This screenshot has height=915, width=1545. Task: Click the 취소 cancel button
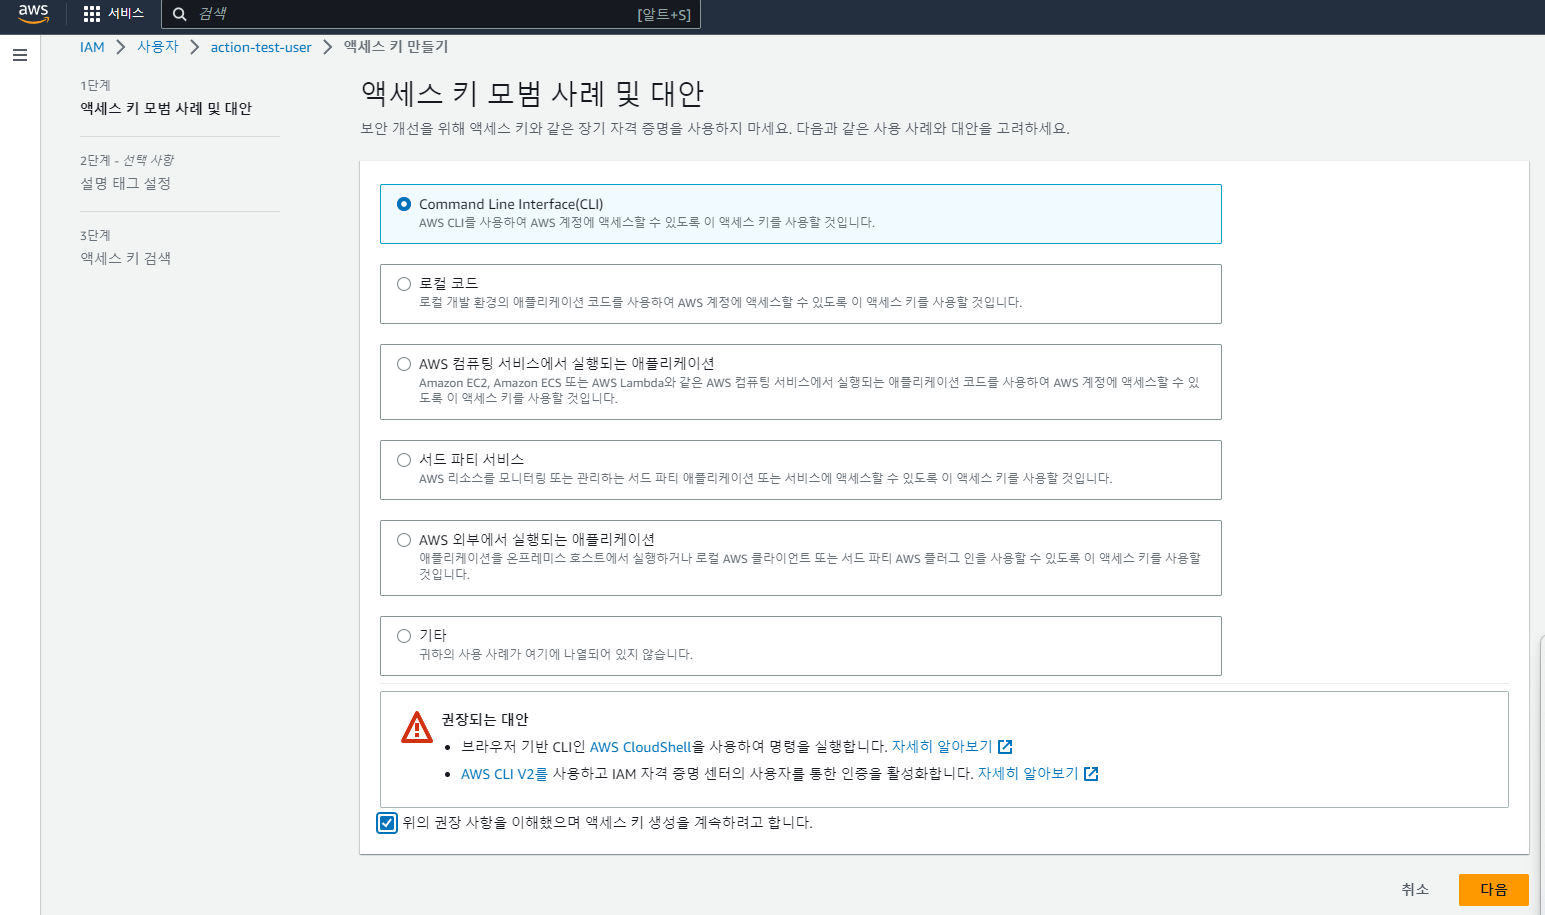pyautogui.click(x=1415, y=889)
